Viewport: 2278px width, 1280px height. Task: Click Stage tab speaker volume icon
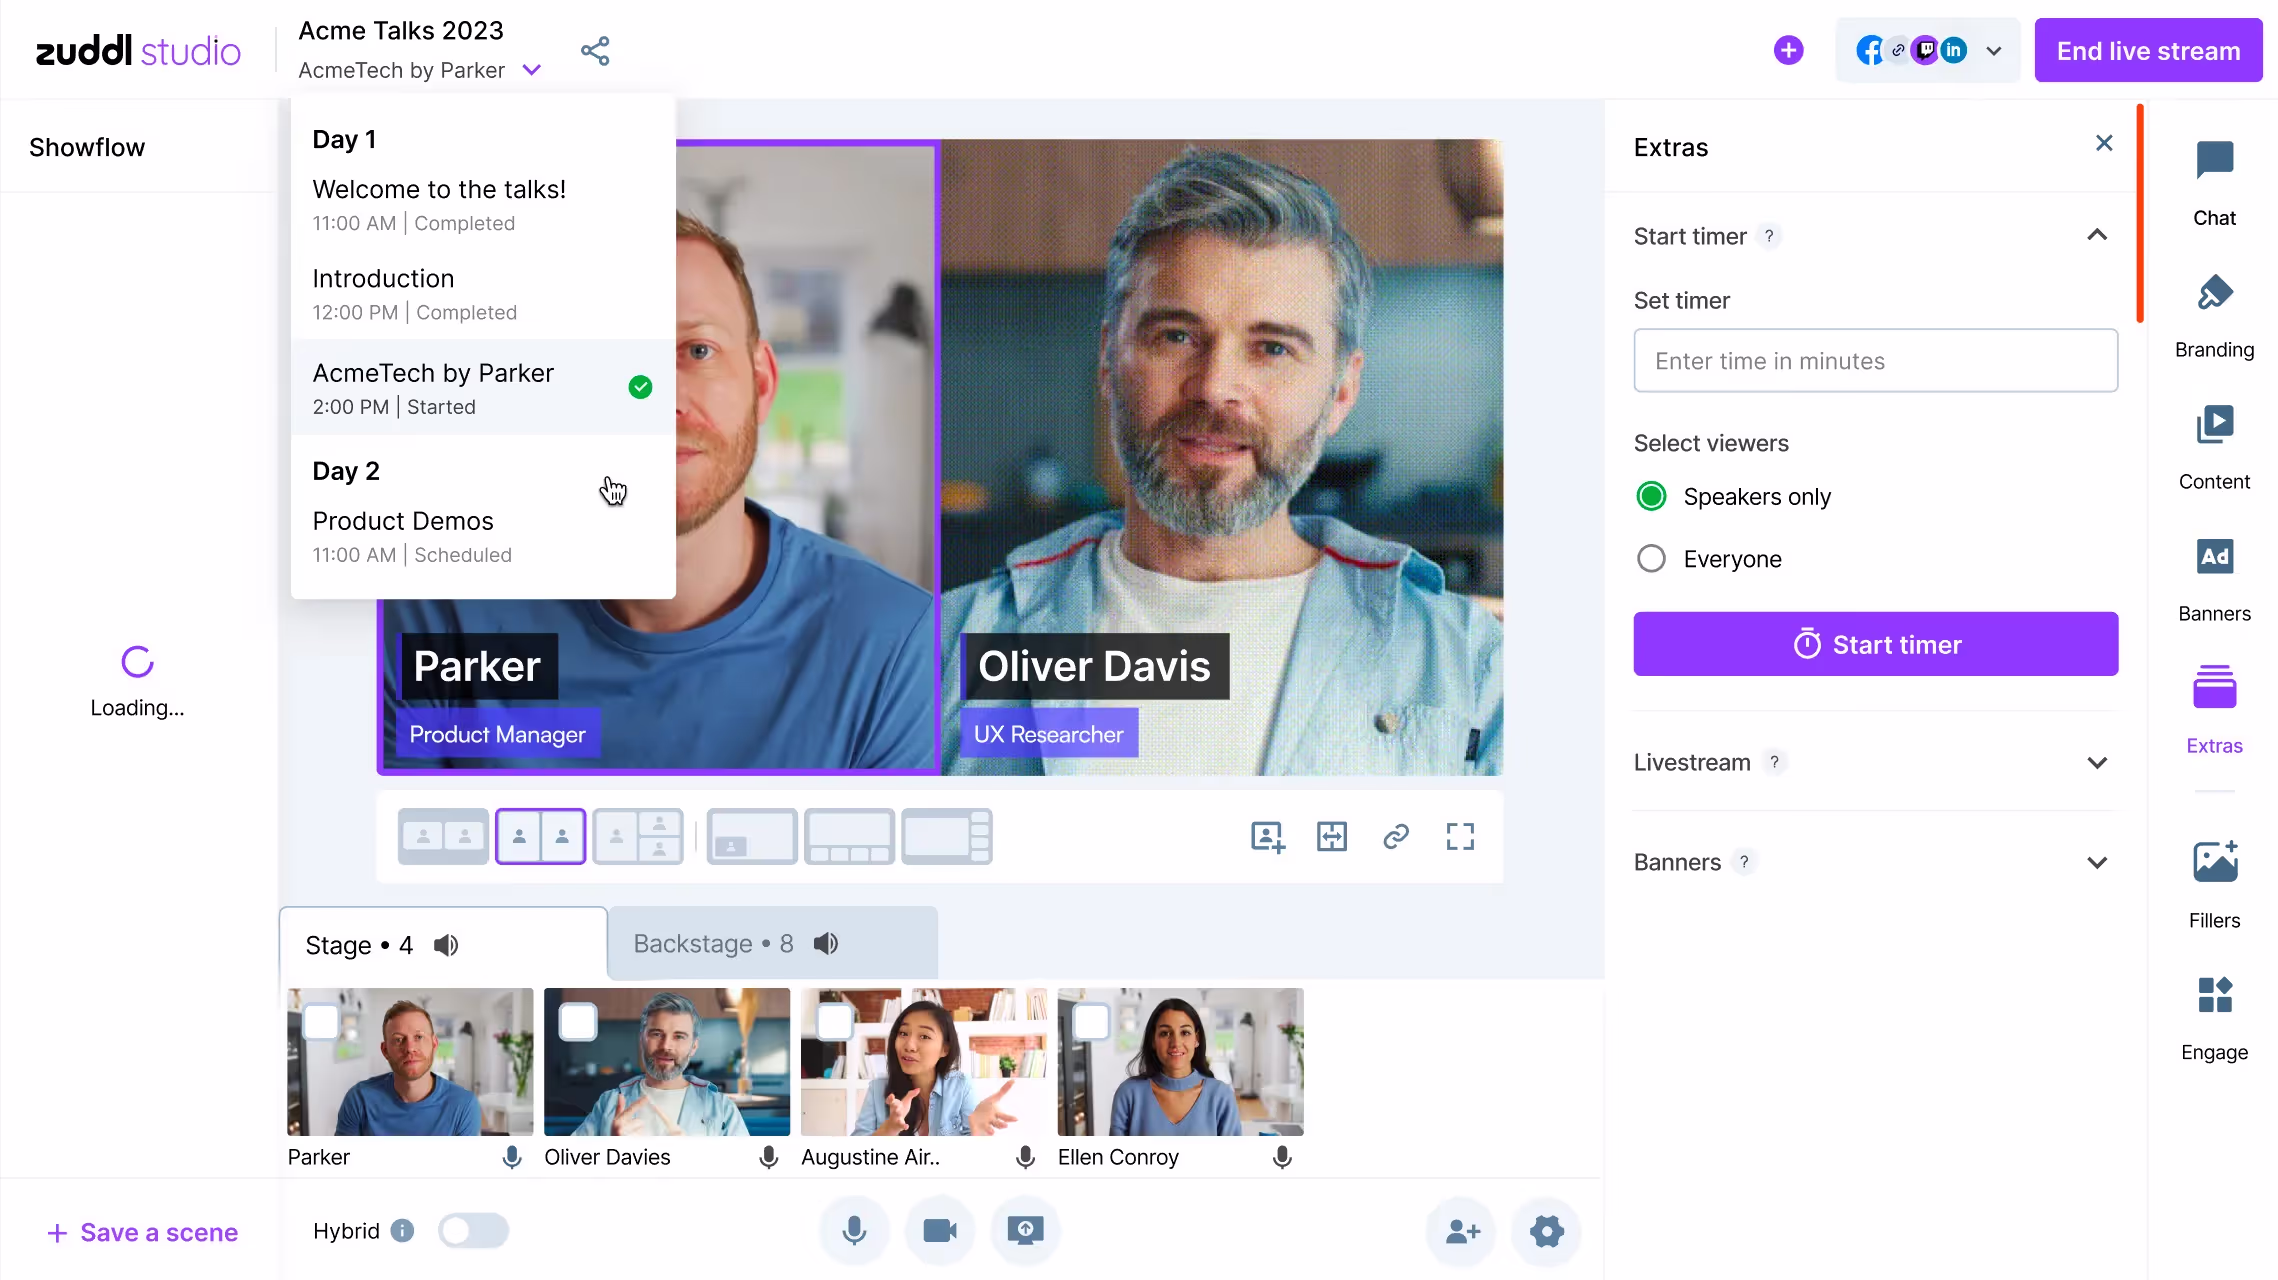tap(446, 945)
